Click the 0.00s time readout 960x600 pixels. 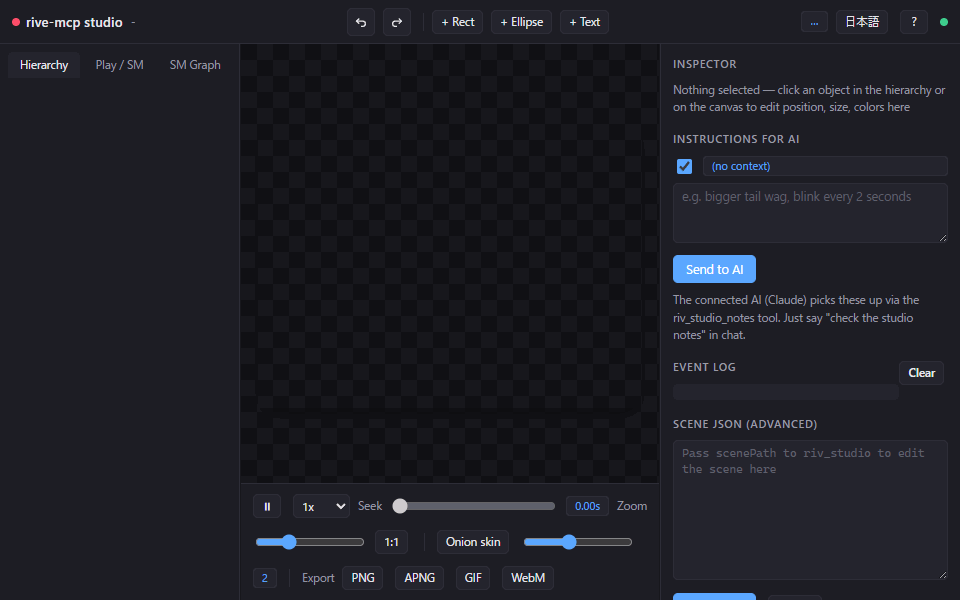click(x=587, y=506)
